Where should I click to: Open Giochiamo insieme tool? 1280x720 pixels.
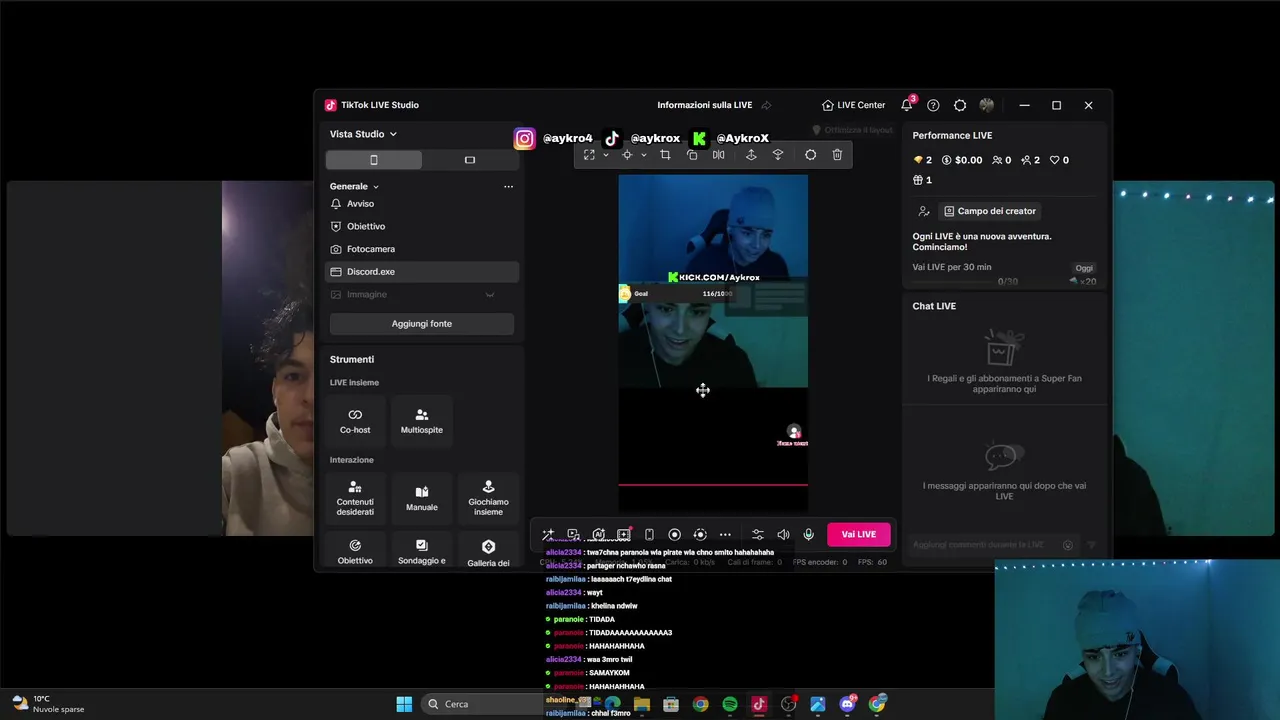(488, 498)
